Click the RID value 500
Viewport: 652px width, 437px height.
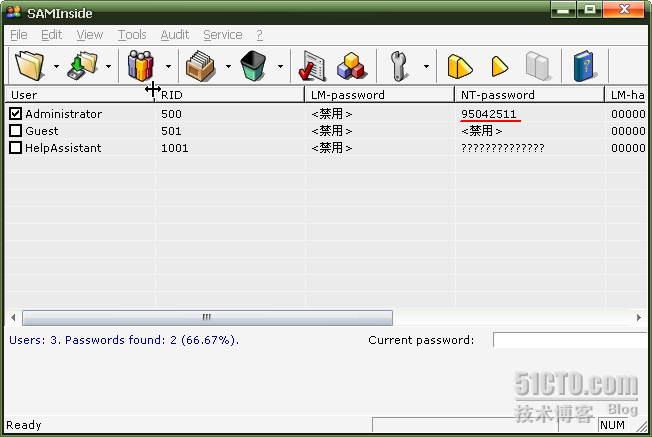[x=171, y=114]
